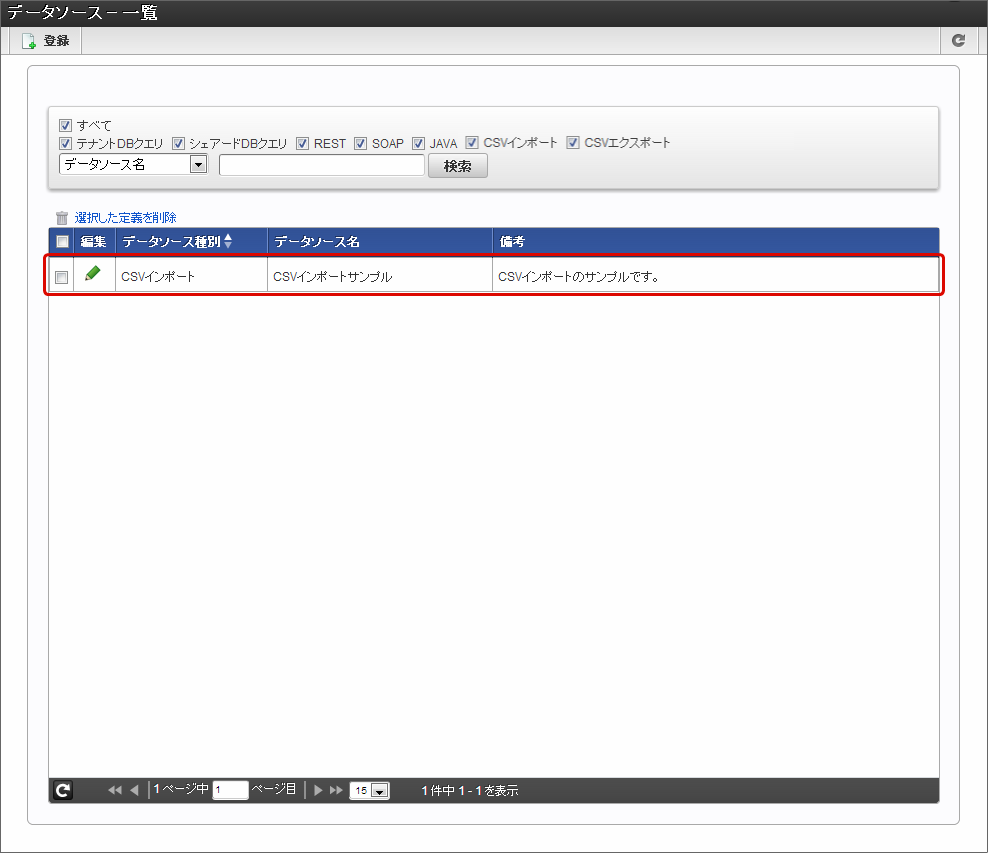
Task: Check the select-all checkbox in table header
Action: (x=62, y=241)
